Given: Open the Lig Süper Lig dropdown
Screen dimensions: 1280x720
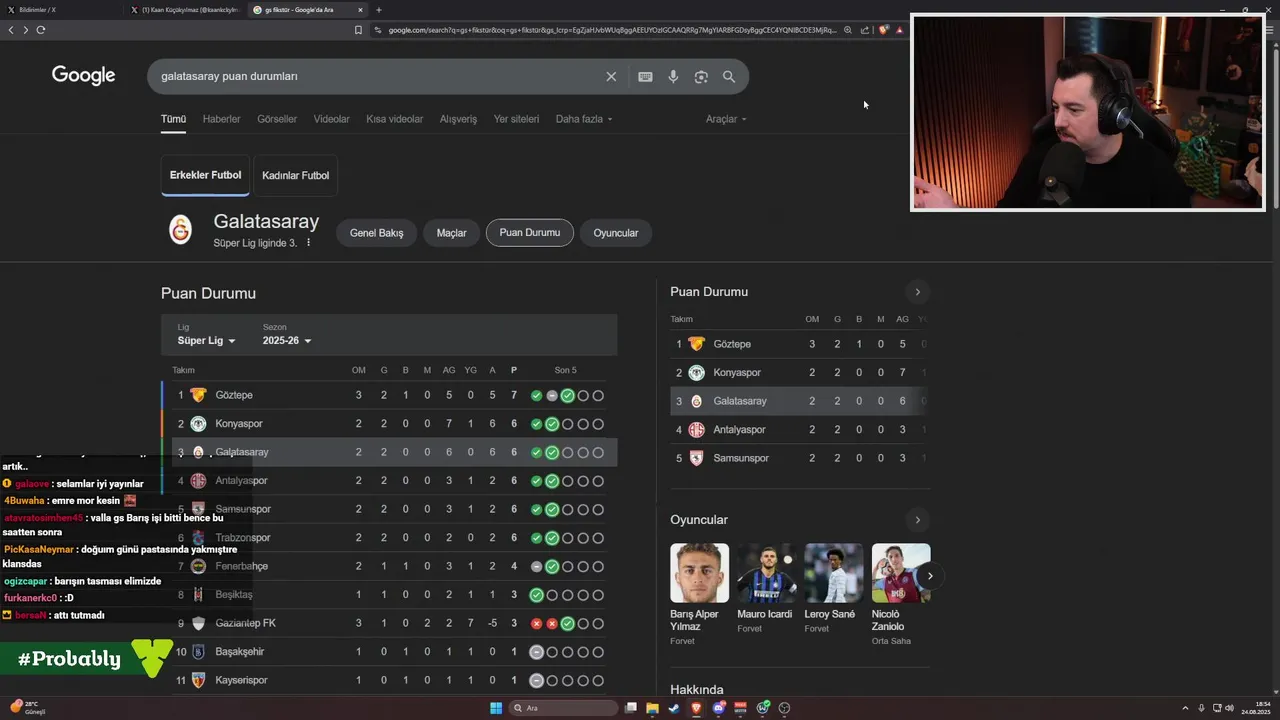Looking at the screenshot, I should [x=207, y=341].
